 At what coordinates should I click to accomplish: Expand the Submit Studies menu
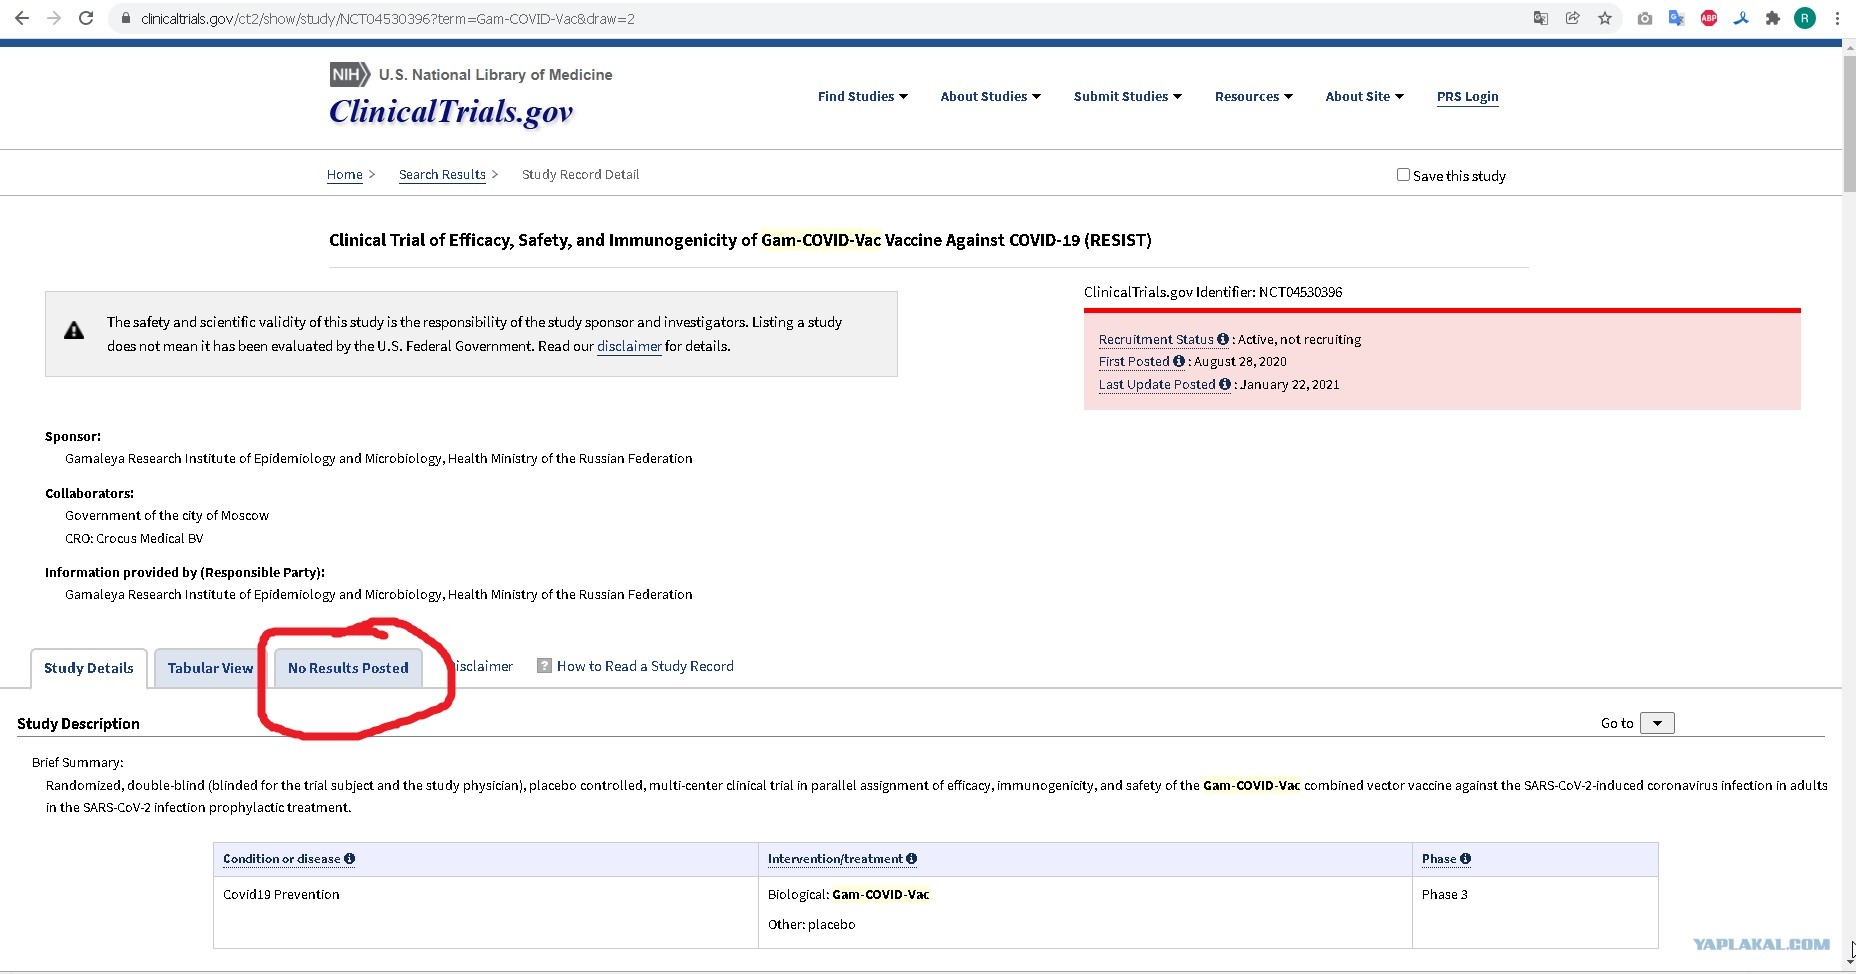pos(1128,96)
